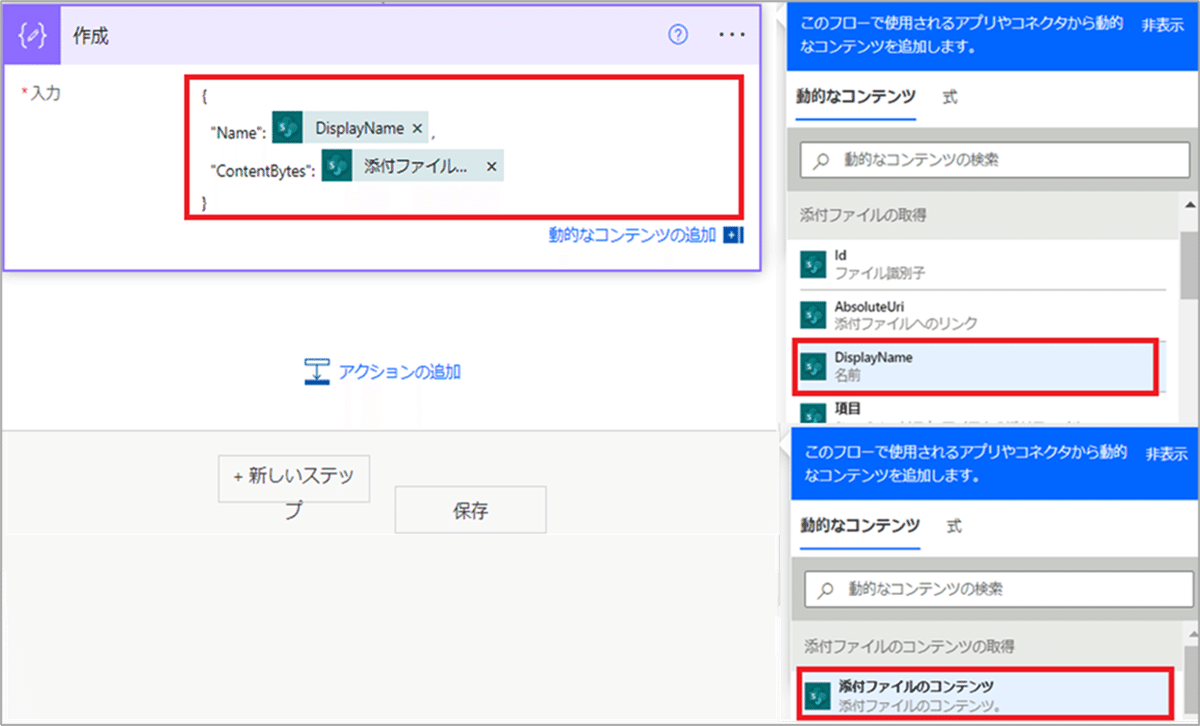Click the SharePoint icon in 添付ファイル token

(x=337, y=166)
